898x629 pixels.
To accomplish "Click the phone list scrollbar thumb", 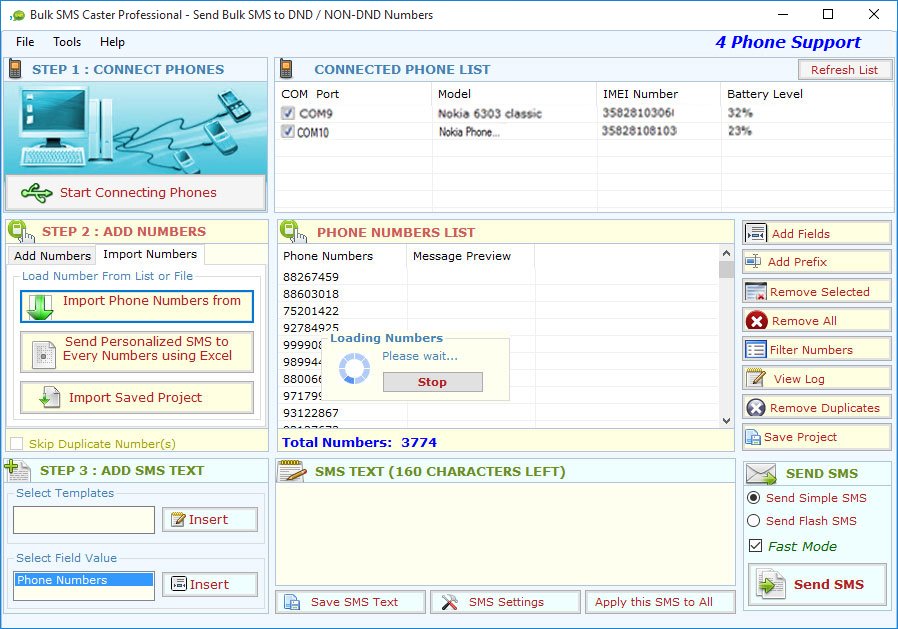I will click(x=726, y=269).
